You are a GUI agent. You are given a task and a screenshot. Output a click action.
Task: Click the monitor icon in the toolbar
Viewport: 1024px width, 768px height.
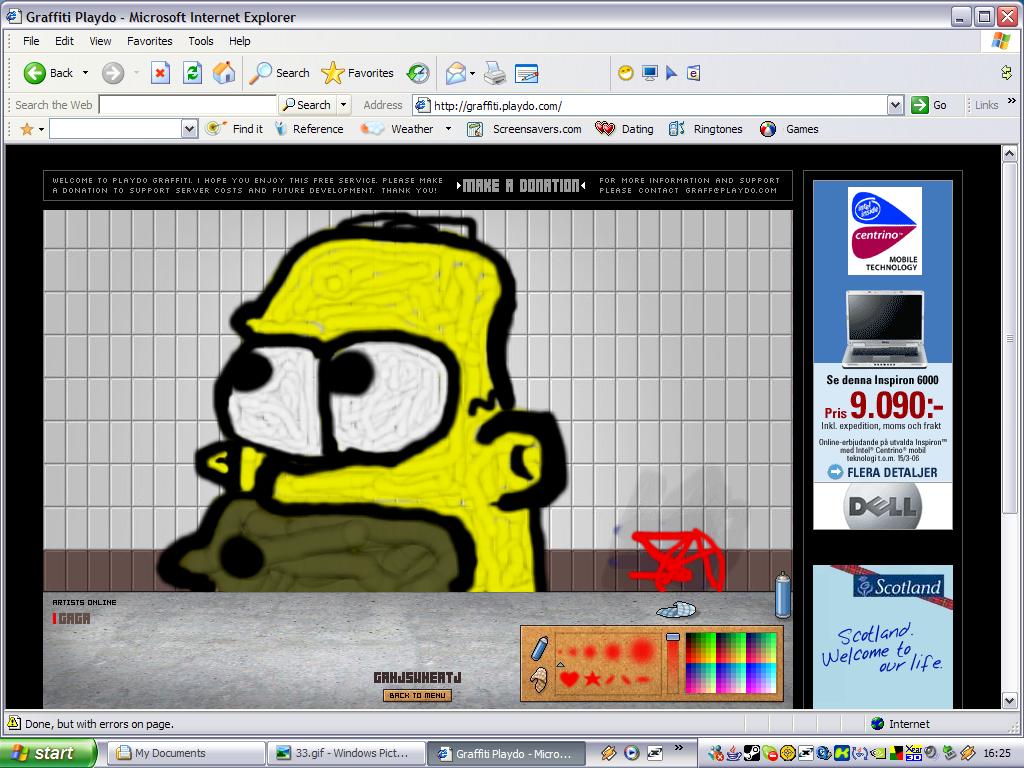(649, 72)
